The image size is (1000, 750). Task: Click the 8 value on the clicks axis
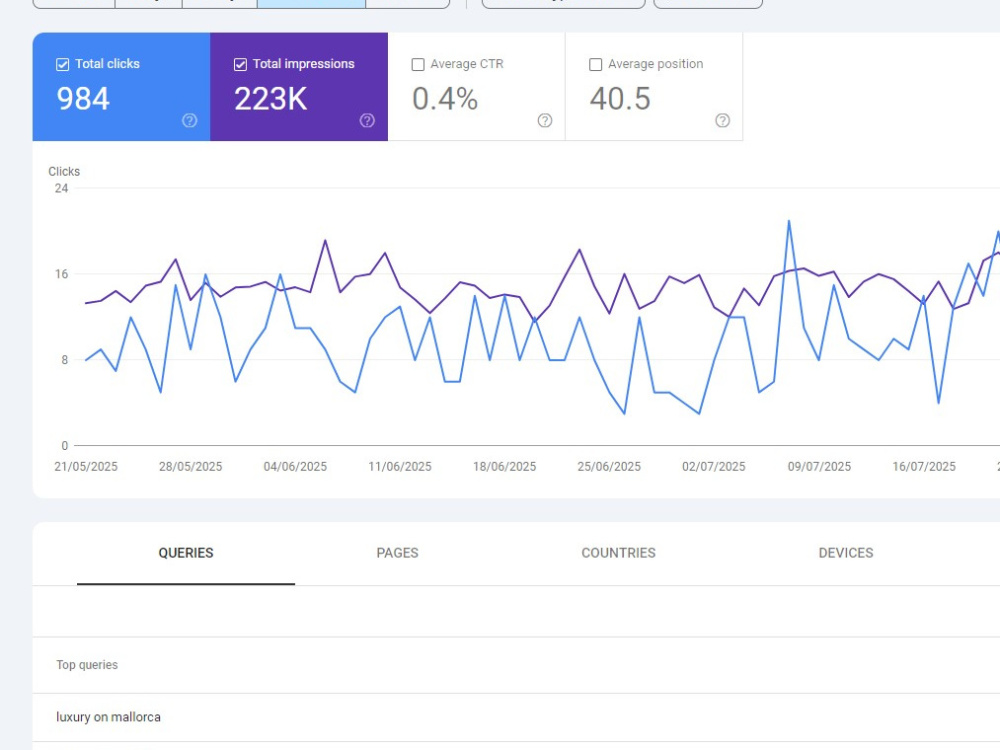[x=64, y=360]
